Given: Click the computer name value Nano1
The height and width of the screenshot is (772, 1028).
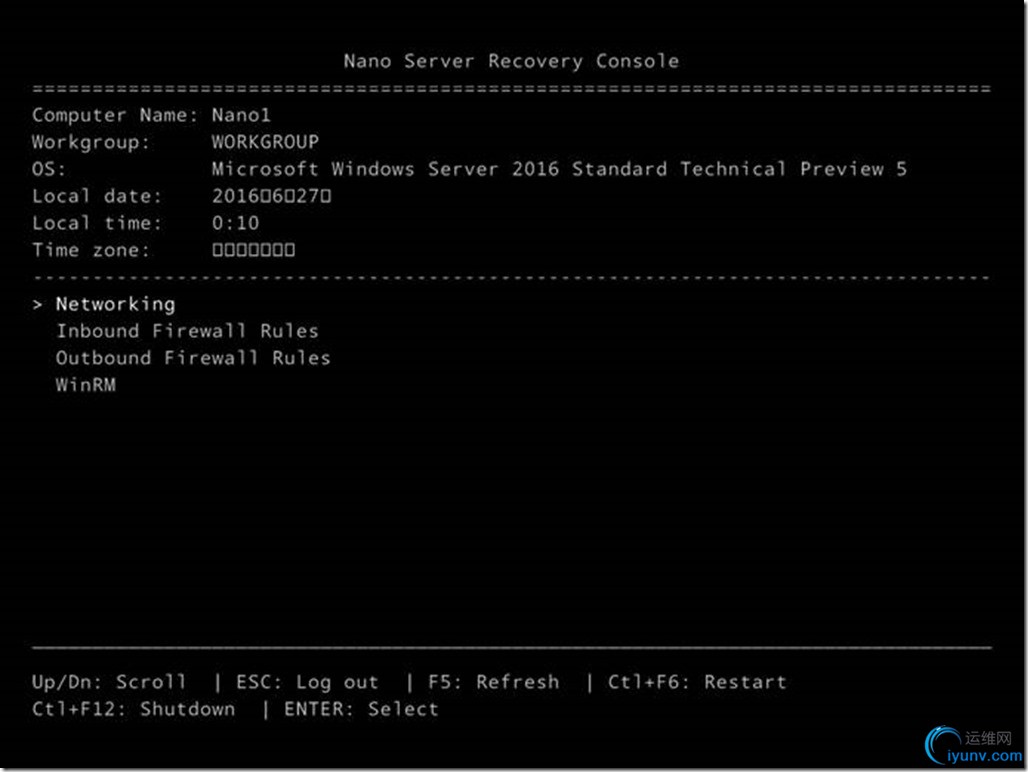Looking at the screenshot, I should click(x=241, y=115).
